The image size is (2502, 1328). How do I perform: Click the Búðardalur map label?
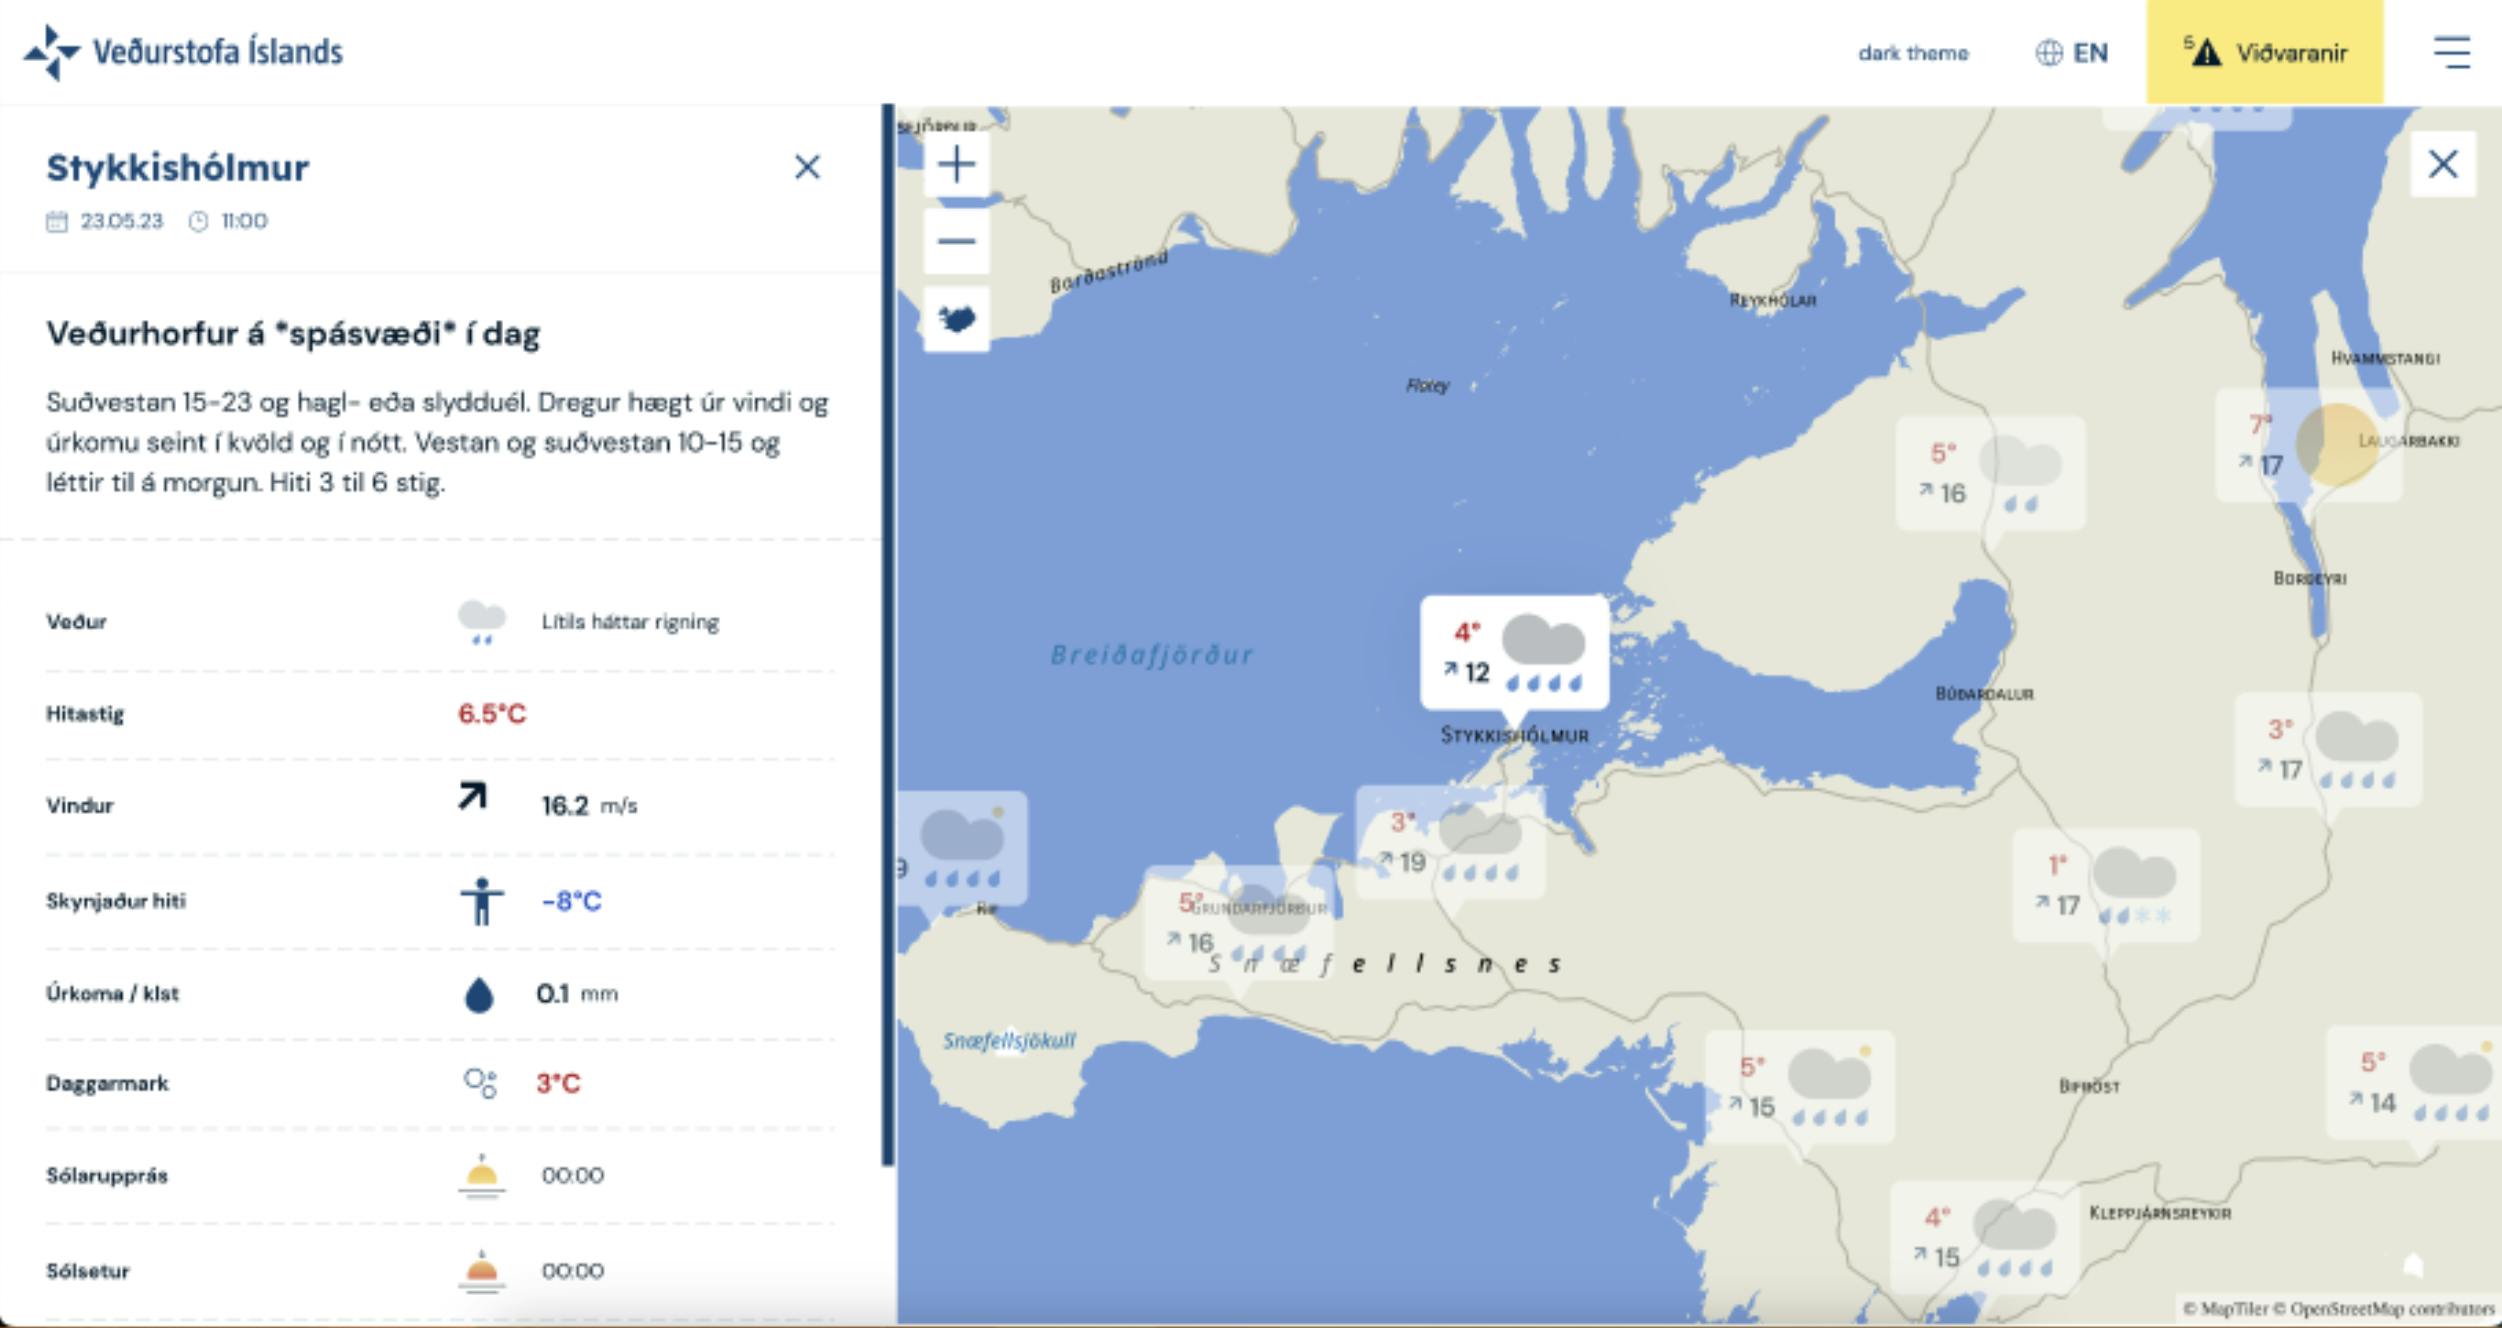coord(1984,694)
